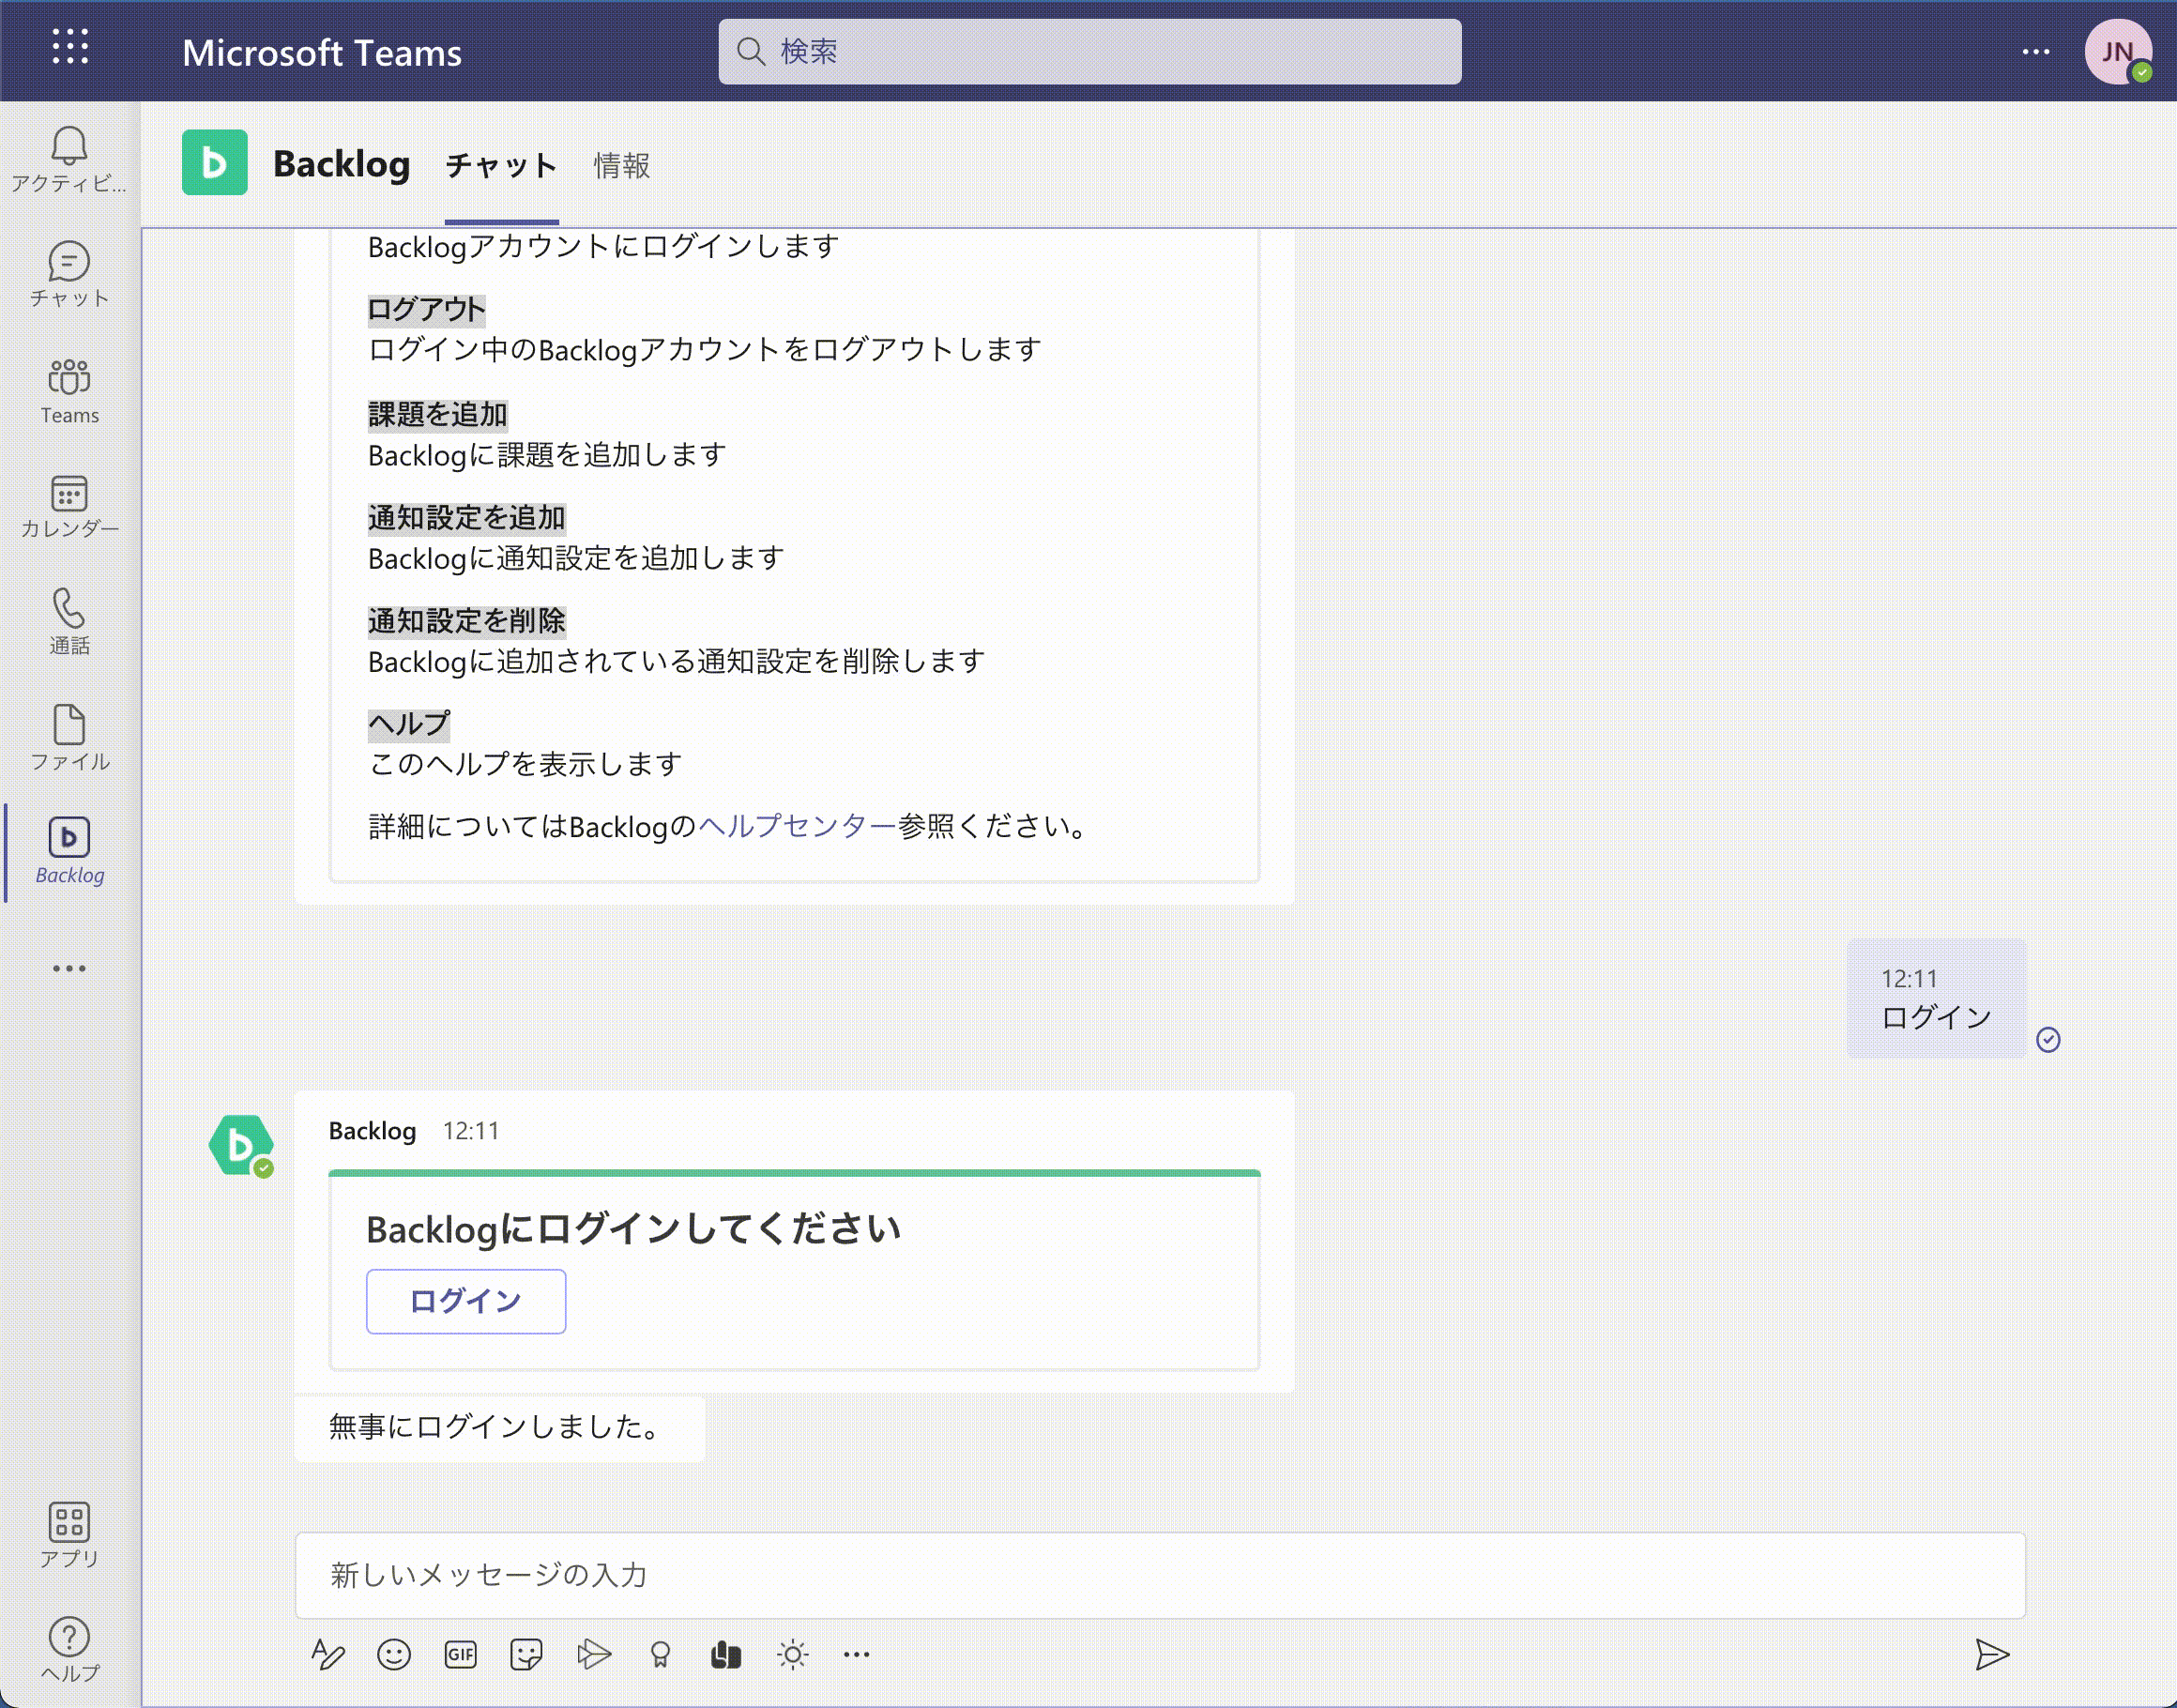Viewport: 2177px width, 1708px height.
Task: Click the send message arrow
Action: (x=1991, y=1655)
